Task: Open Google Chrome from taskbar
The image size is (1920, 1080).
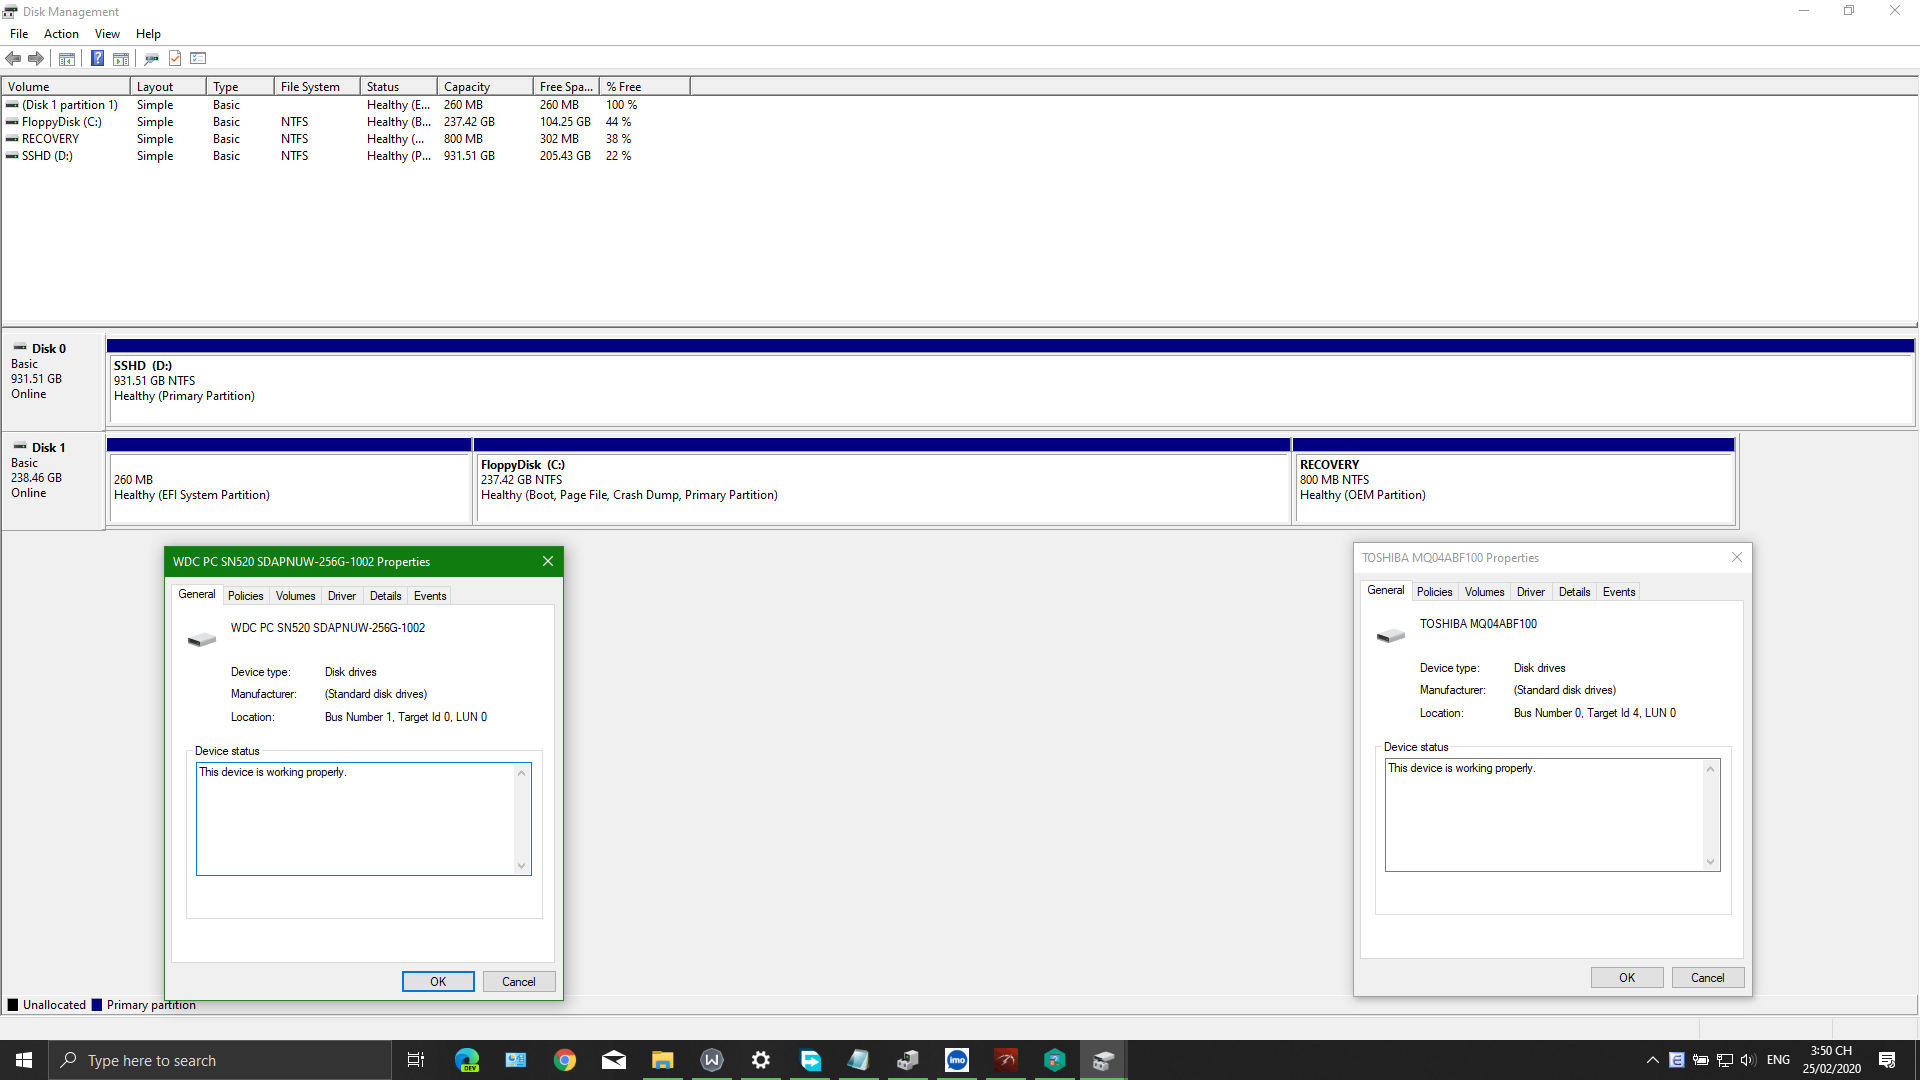Action: click(x=565, y=1060)
